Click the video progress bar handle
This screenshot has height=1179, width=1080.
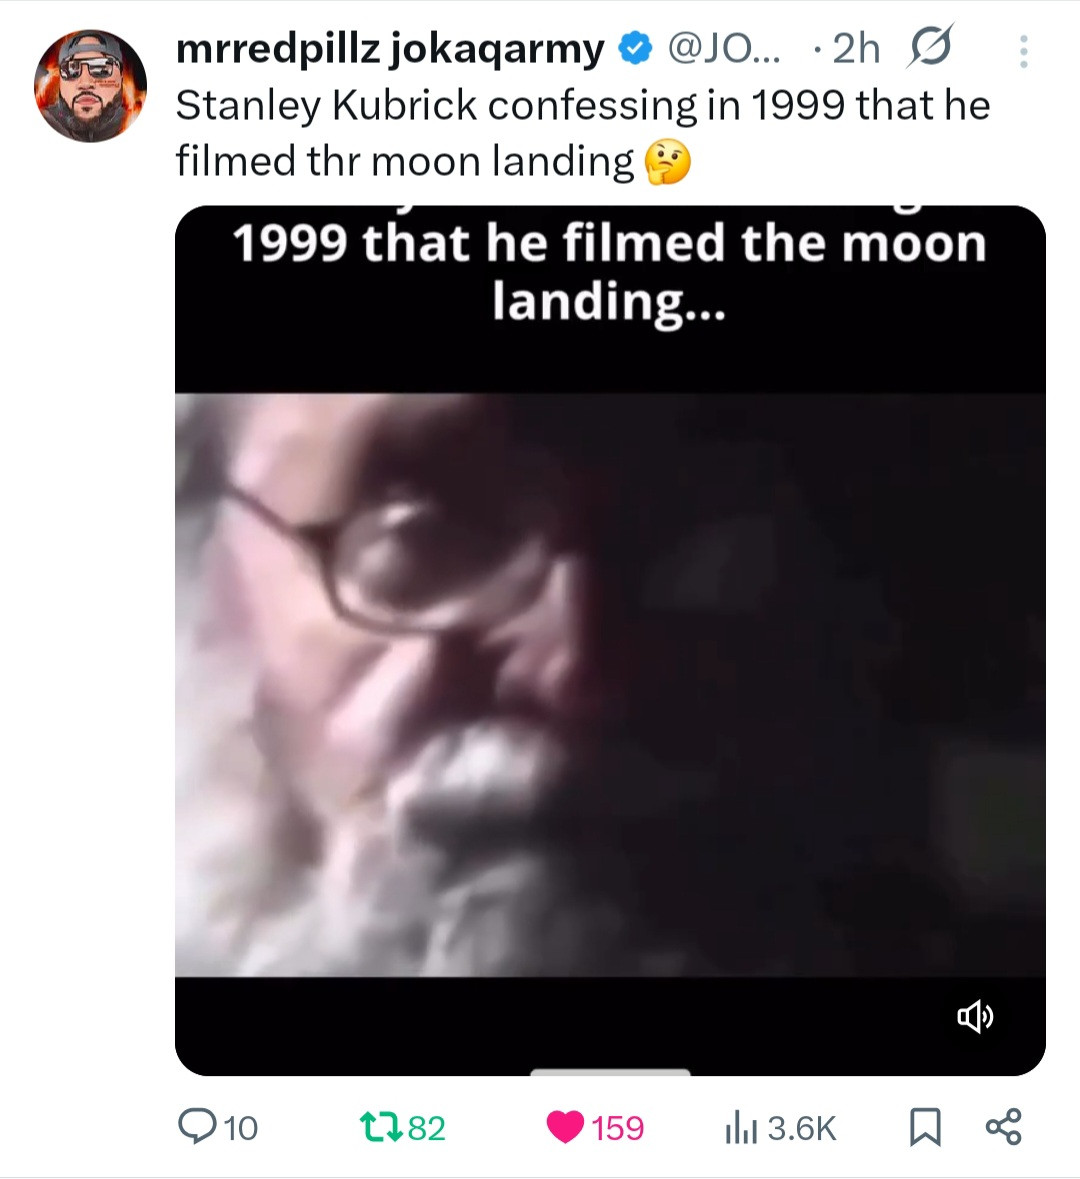tap(610, 1071)
